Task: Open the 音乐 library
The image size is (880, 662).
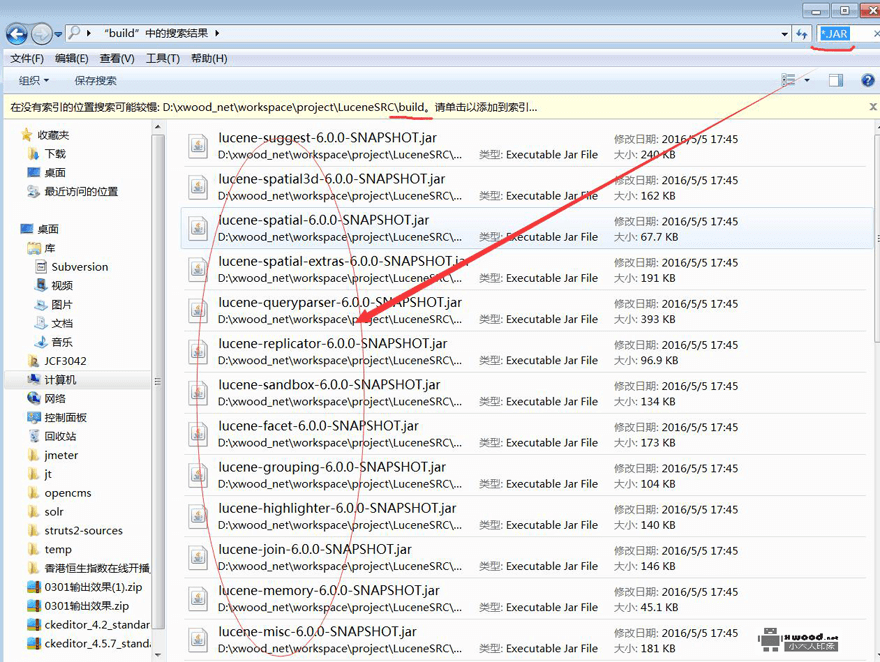Action: click(54, 342)
